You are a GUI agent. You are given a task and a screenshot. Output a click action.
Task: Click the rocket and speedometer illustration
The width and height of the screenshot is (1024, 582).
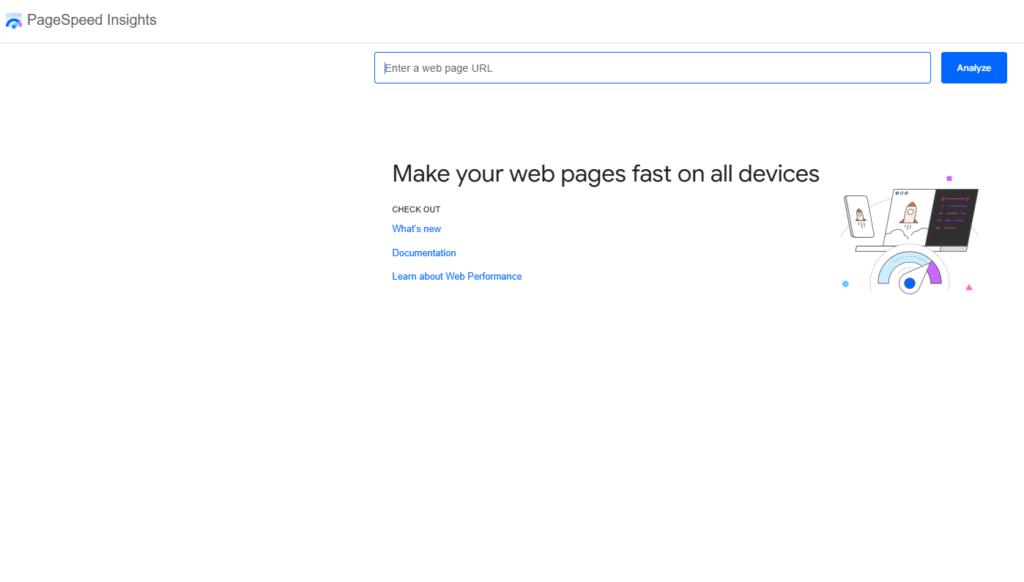point(910,236)
